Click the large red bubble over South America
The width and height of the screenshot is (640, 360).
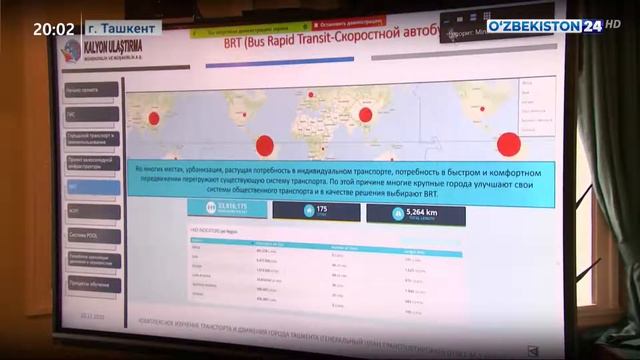264,146
